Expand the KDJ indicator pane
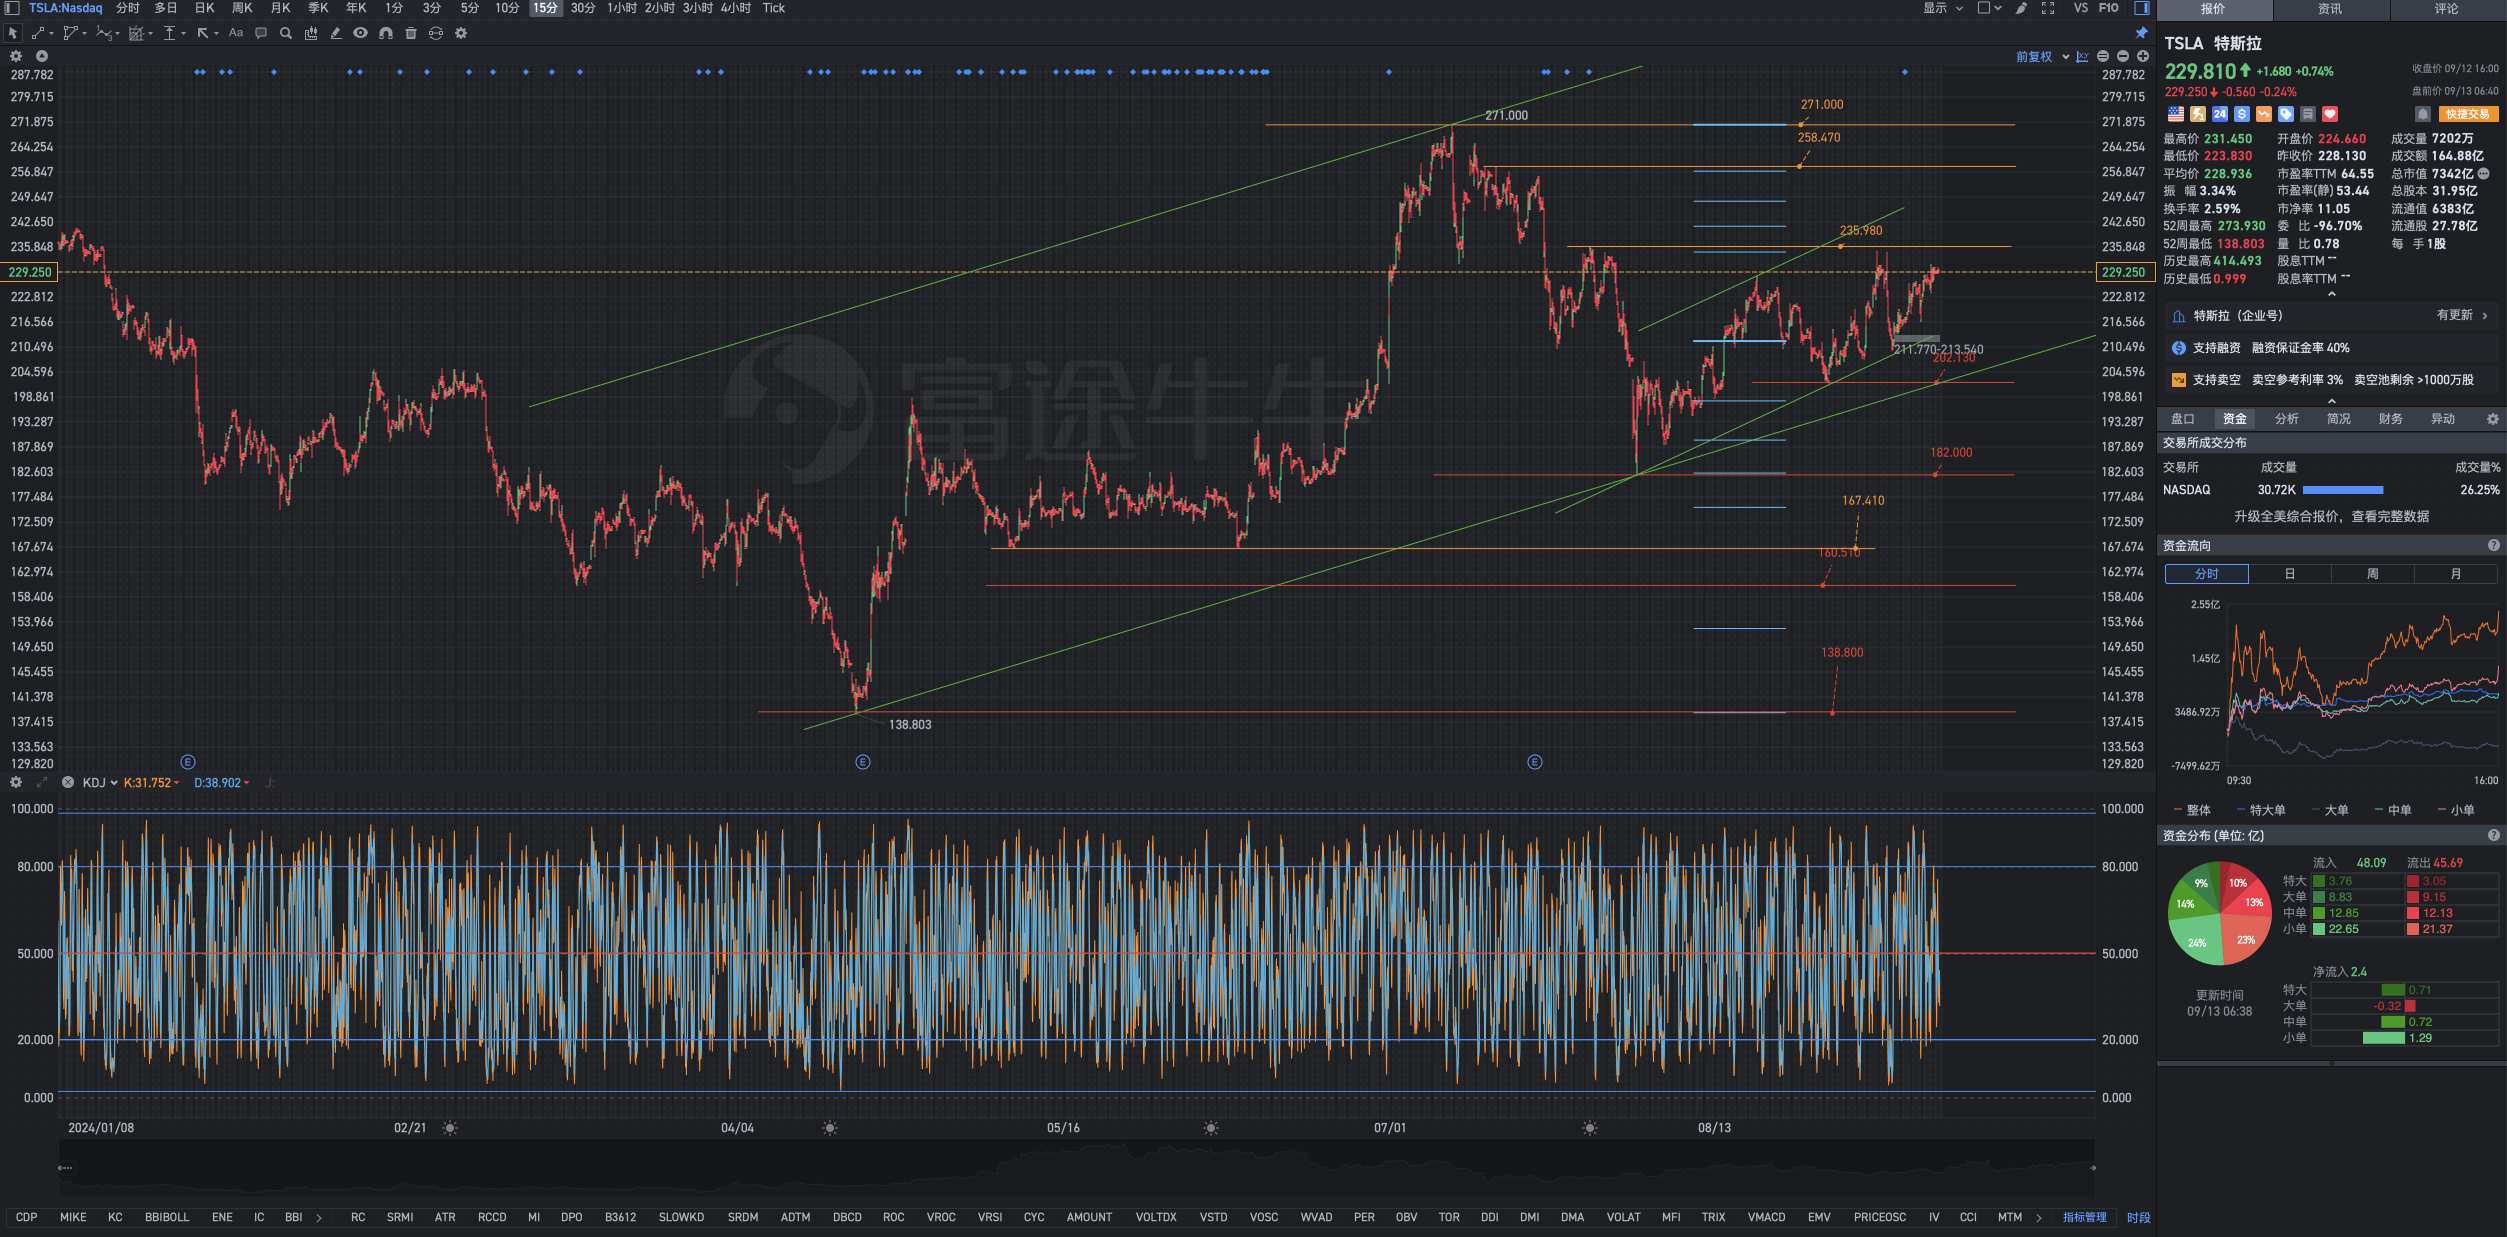Image resolution: width=2507 pixels, height=1237 pixels. (x=42, y=782)
